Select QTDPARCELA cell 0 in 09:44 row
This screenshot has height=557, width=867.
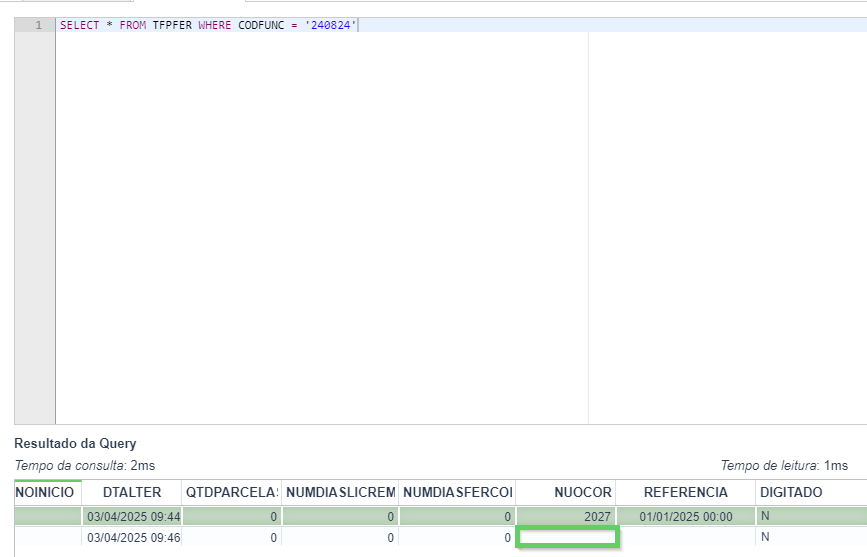(x=232, y=517)
